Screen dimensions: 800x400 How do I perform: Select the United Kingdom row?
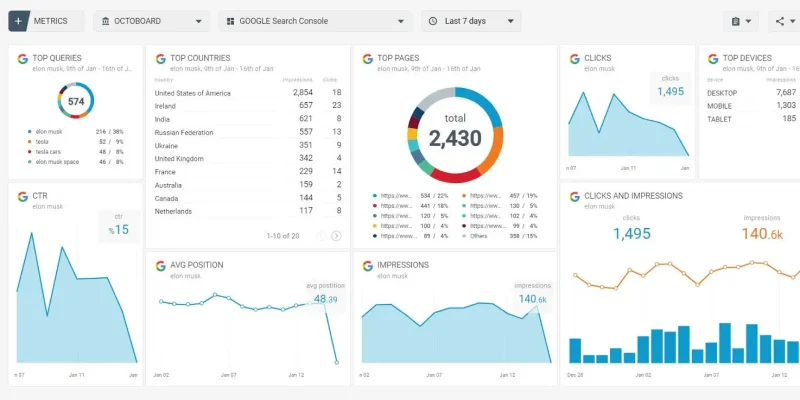click(248, 159)
